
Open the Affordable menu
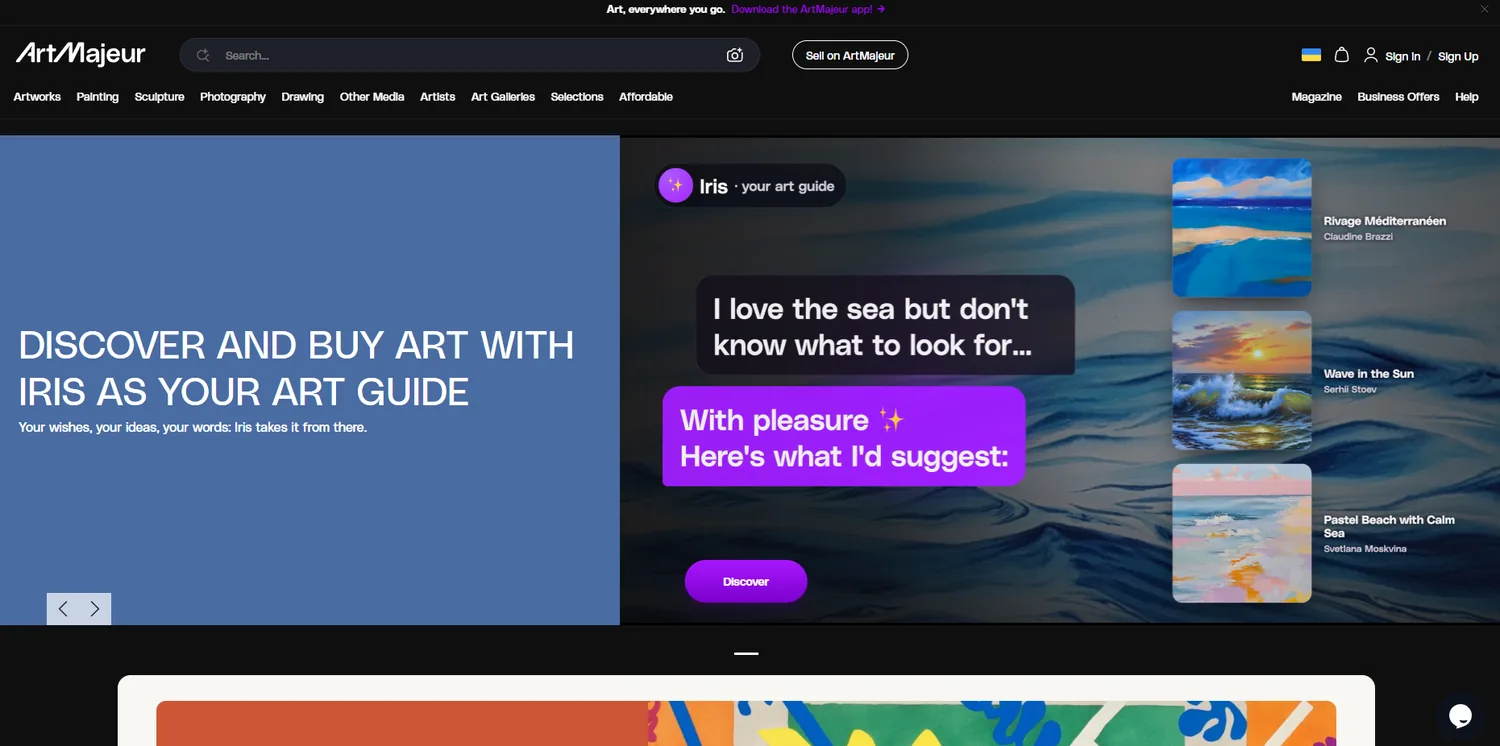point(646,97)
